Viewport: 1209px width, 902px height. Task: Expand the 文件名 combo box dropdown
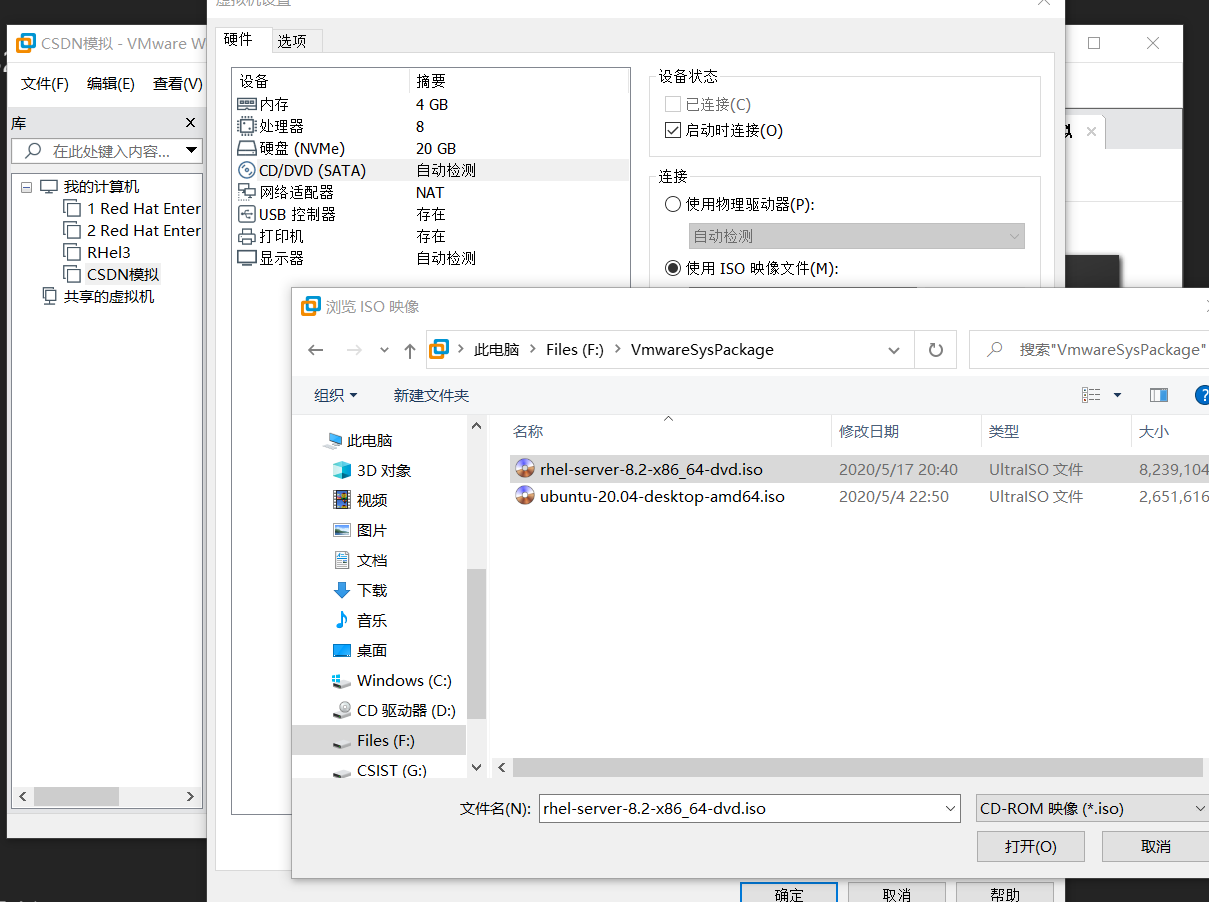pyautogui.click(x=950, y=808)
